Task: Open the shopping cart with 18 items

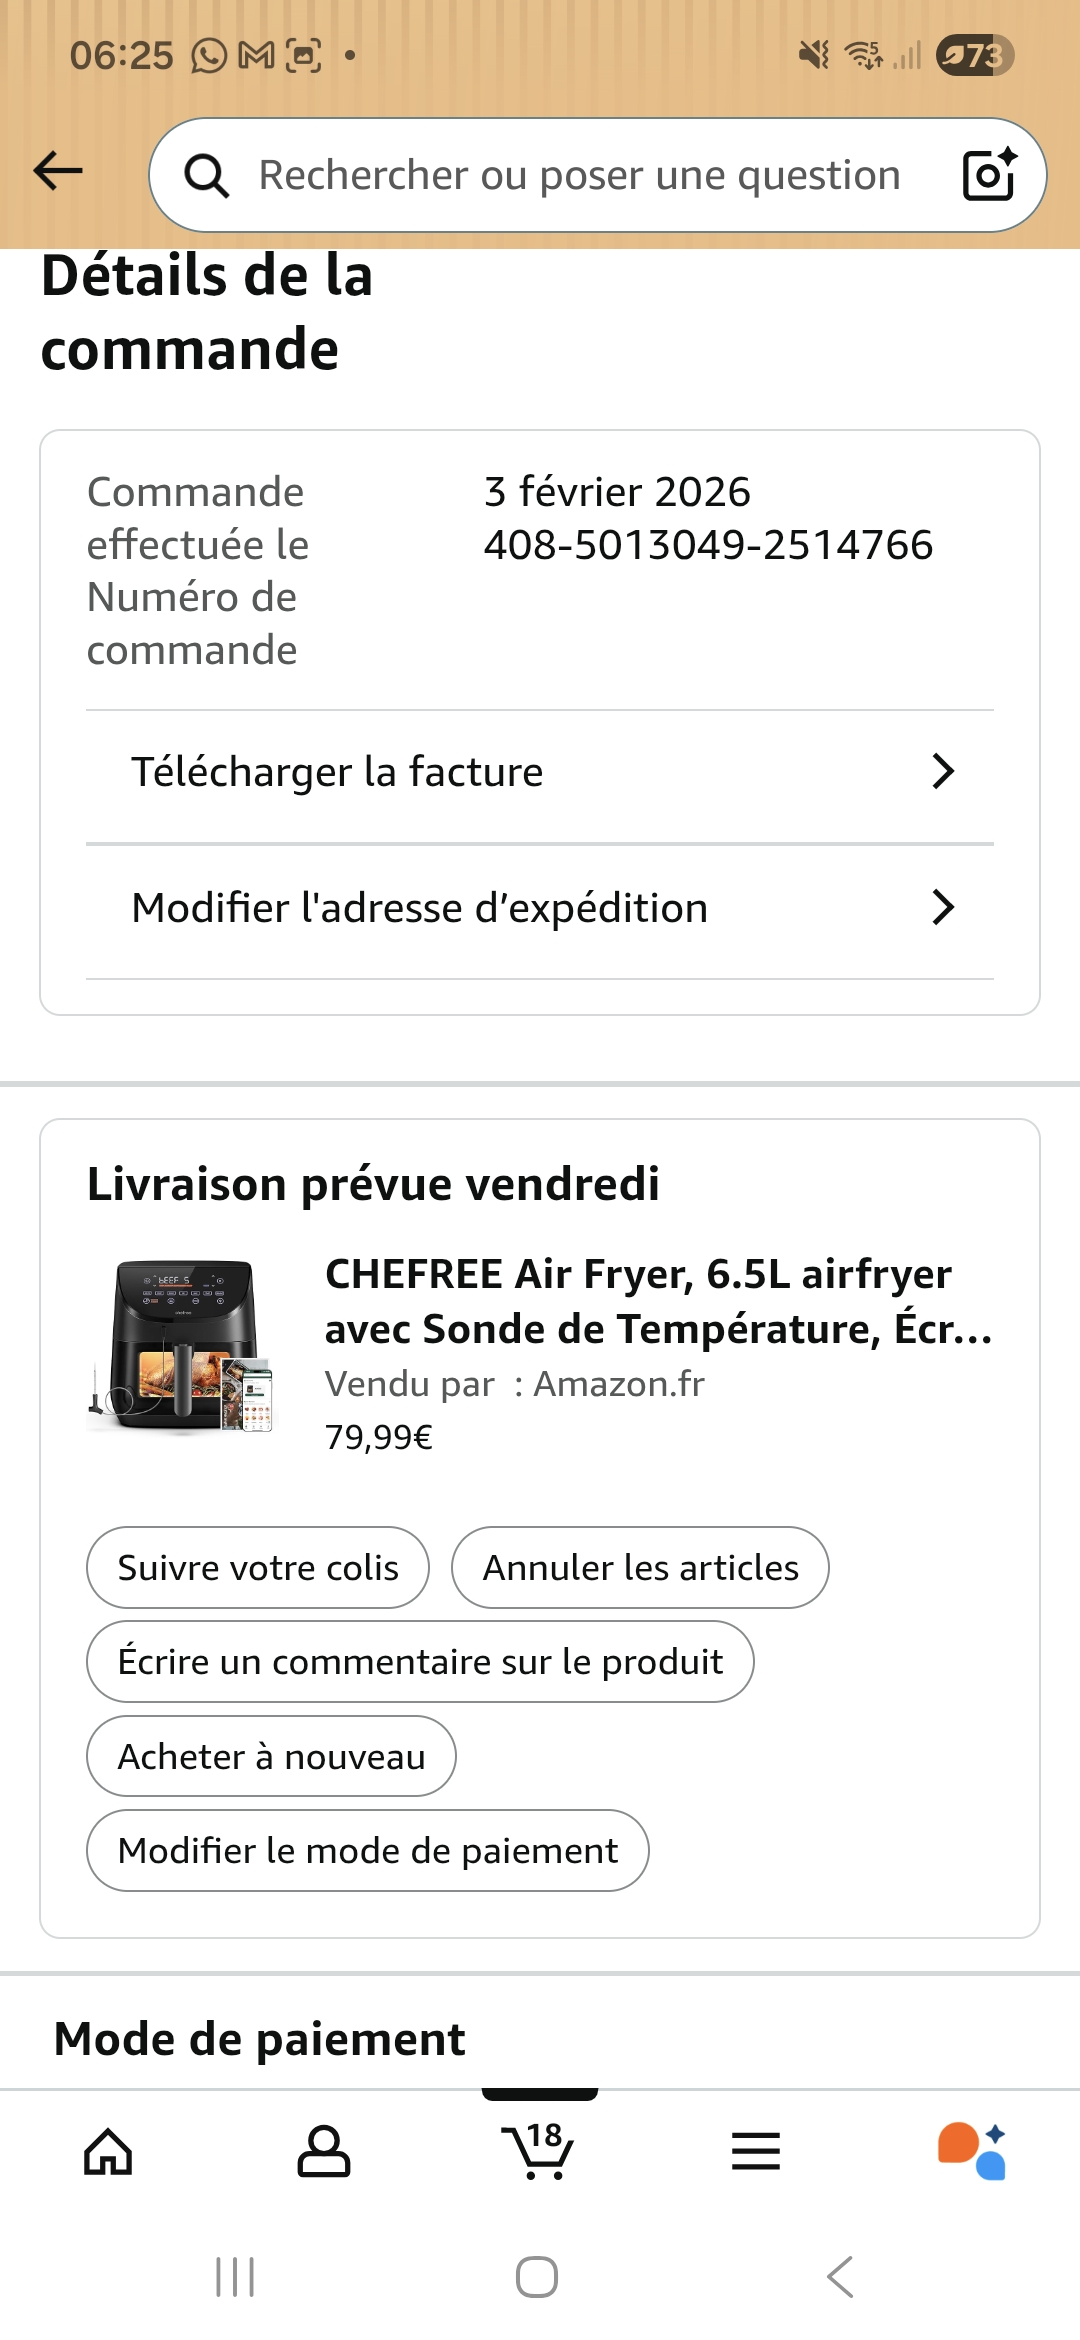Action: tap(537, 2150)
